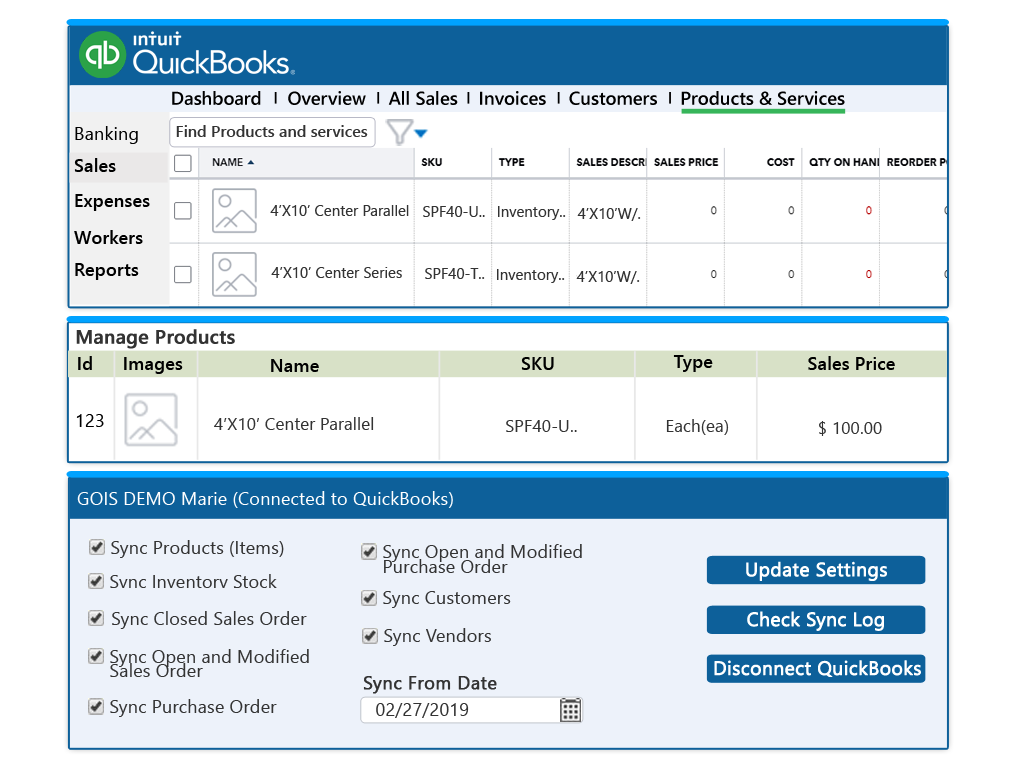1024x768 pixels.
Task: Toggle Sync Products (Items) checkbox
Action: 97,547
